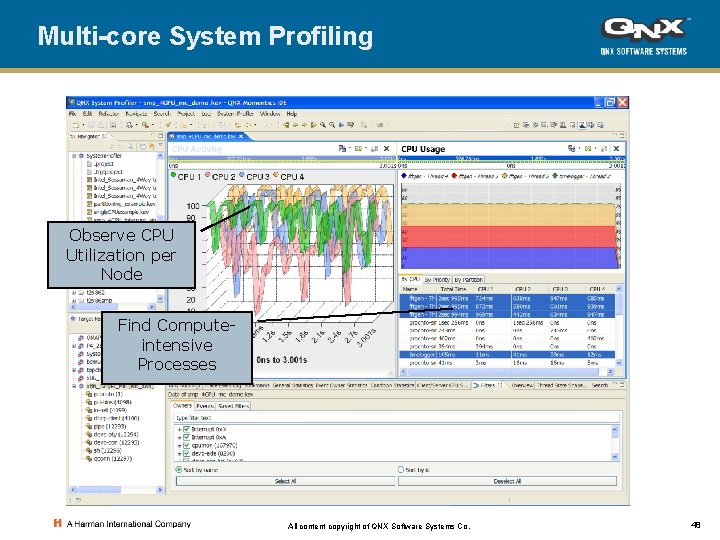Toggle the cpumon checkbox
Image resolution: width=720 pixels, height=540 pixels.
point(186,445)
